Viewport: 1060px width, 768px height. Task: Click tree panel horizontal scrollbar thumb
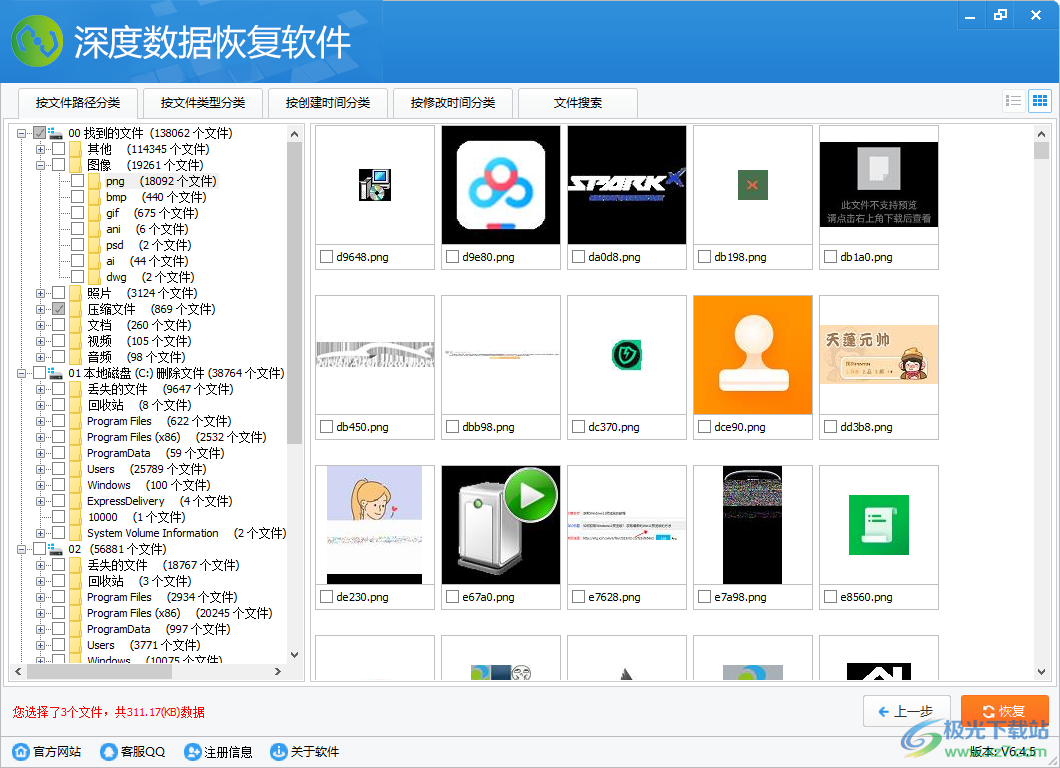point(99,671)
